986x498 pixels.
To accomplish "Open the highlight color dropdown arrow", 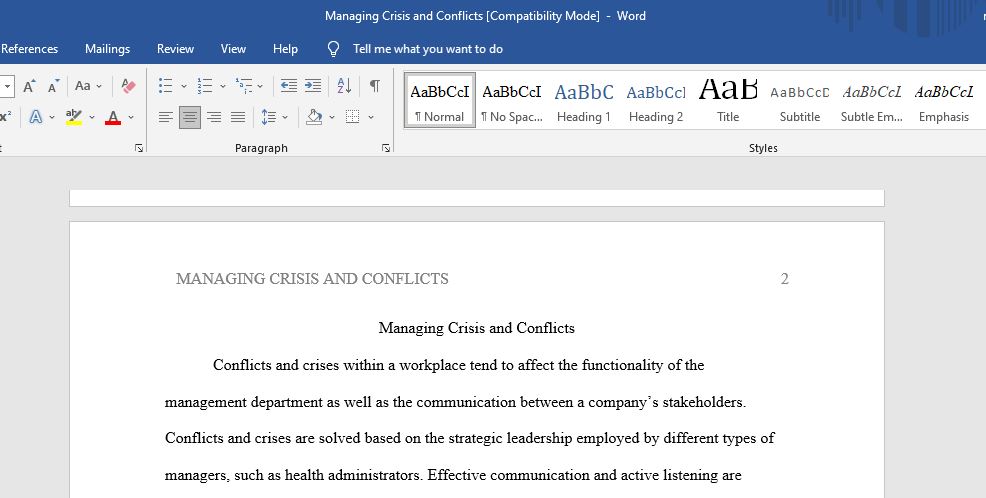I will (92, 117).
